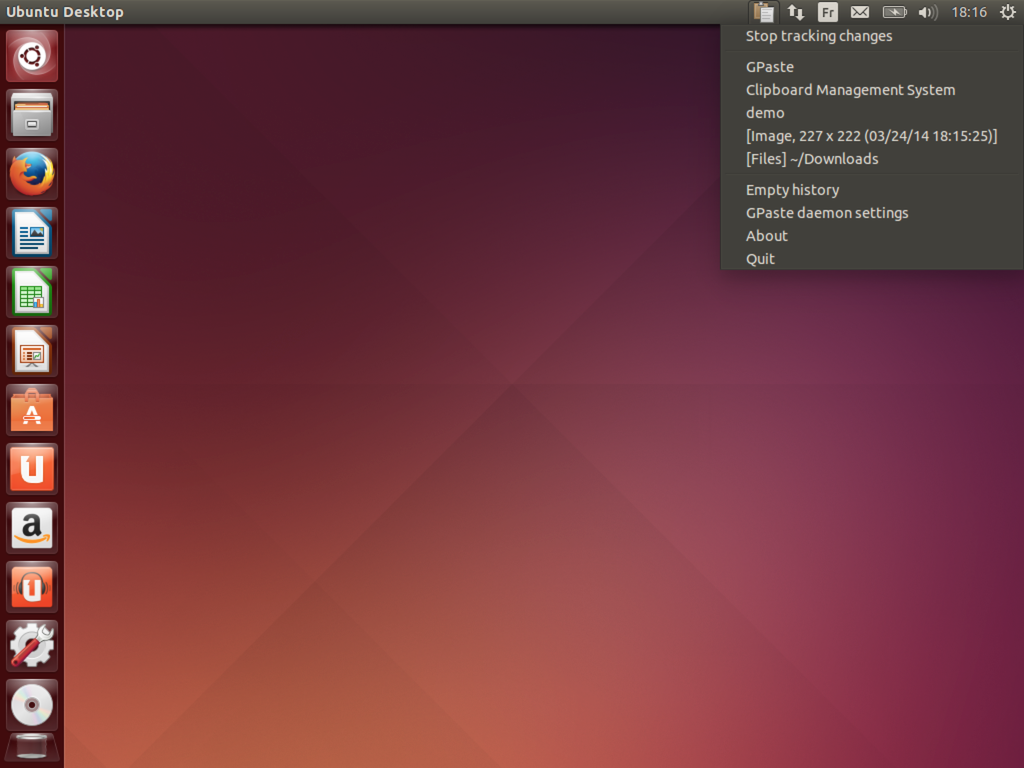Open the Ubuntu One Music launcher icon

(x=32, y=587)
